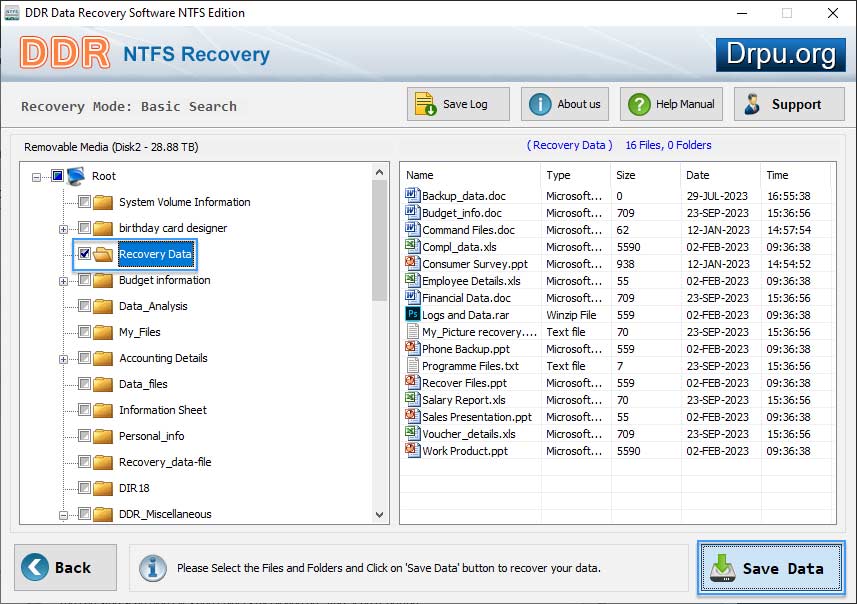The width and height of the screenshot is (857, 604).
Task: Click the Help Manual button label
Action: (685, 104)
